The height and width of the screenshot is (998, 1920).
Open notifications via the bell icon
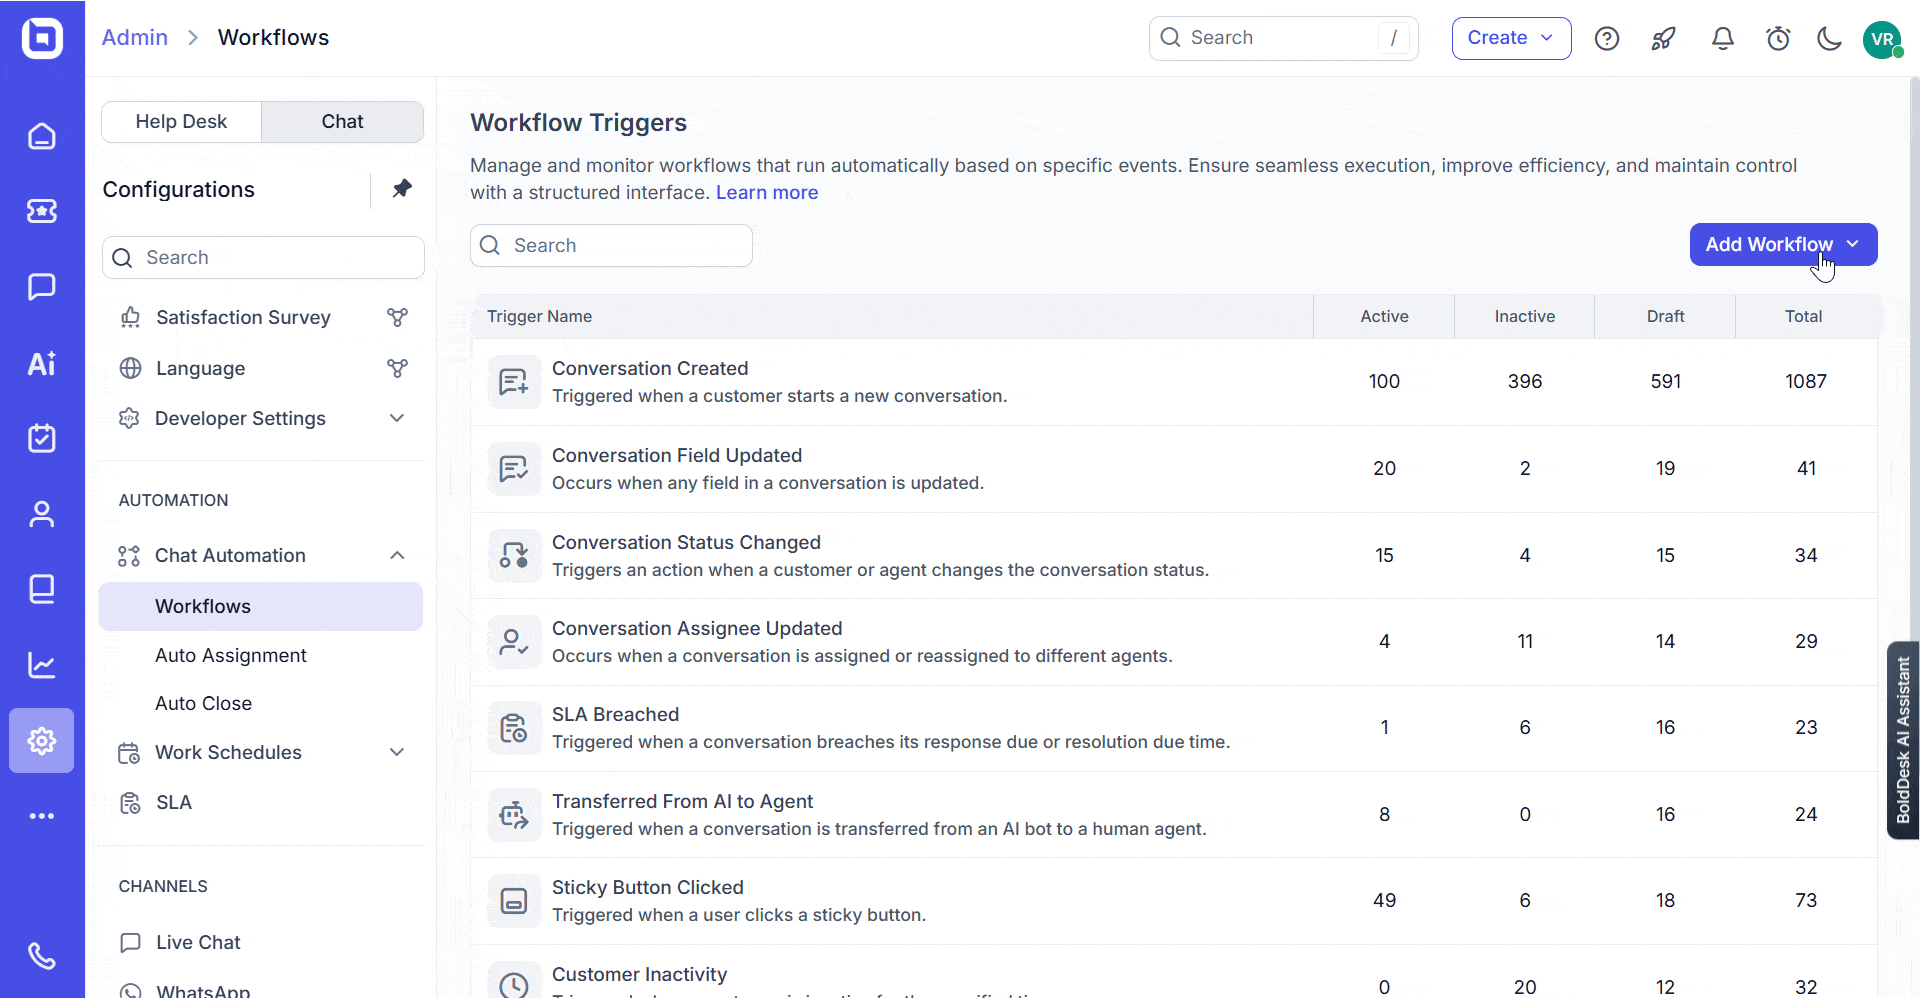point(1723,38)
